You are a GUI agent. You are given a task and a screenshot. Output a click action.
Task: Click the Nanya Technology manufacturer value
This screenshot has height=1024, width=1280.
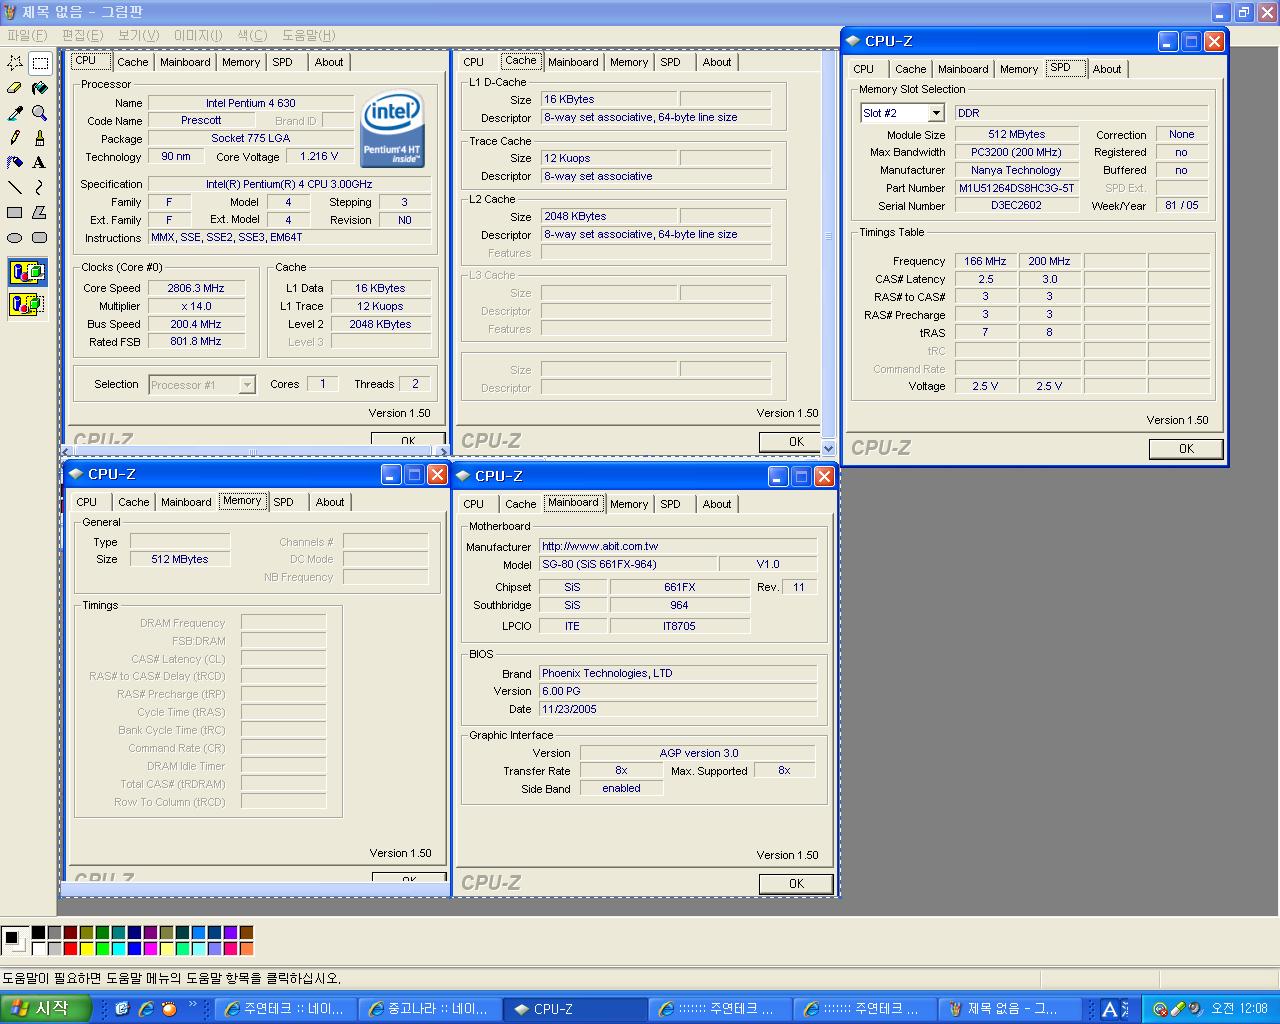[1016, 170]
